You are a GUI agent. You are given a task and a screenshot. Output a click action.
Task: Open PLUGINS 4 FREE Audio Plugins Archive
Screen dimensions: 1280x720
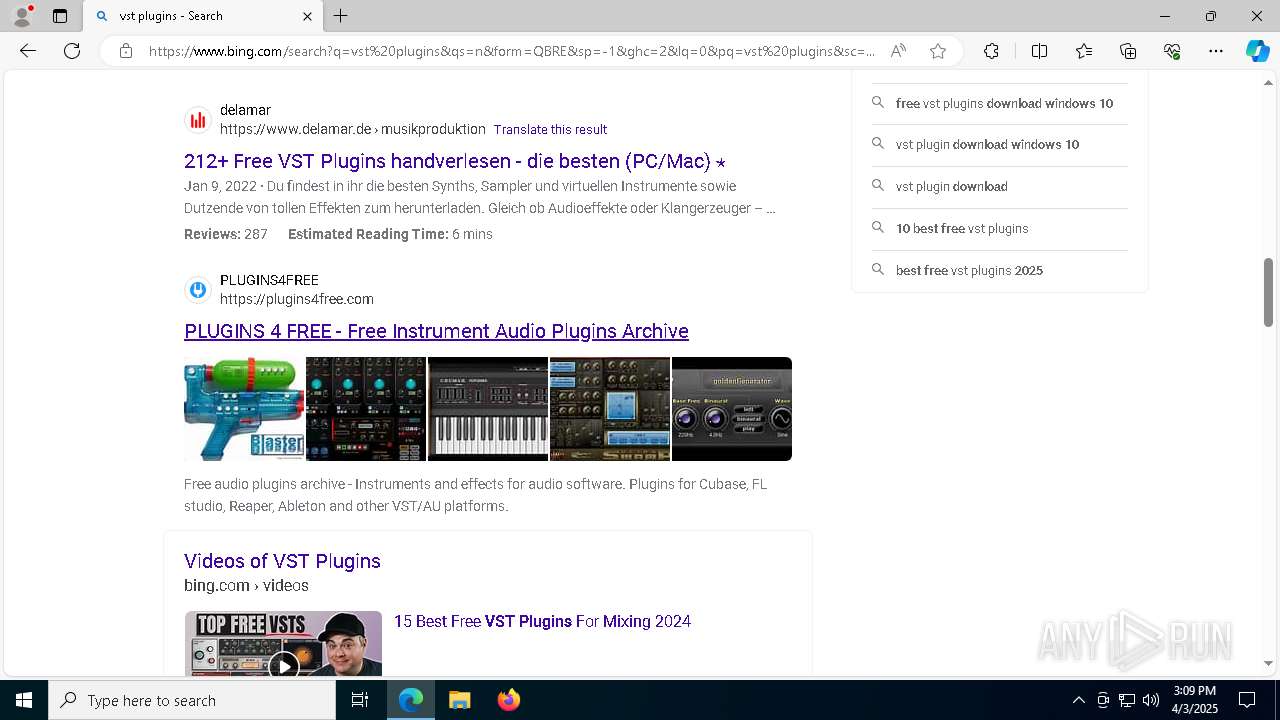(436, 331)
